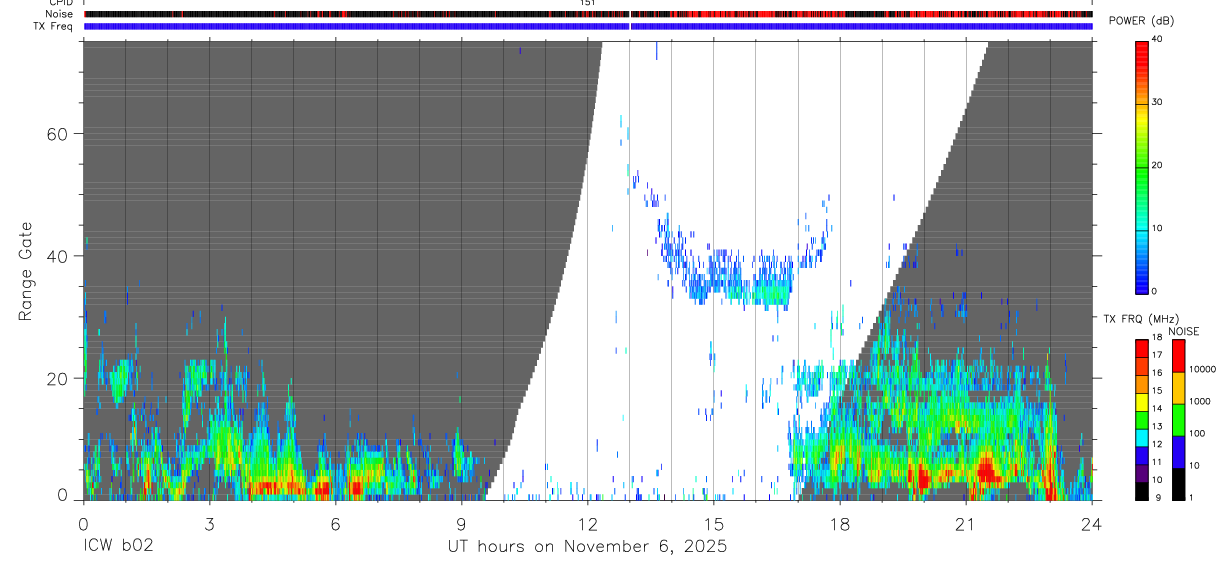Image resolution: width=1228 pixels, height=567 pixels.
Task: Select the 20 tick on power scale
Action: pyautogui.click(x=1157, y=165)
